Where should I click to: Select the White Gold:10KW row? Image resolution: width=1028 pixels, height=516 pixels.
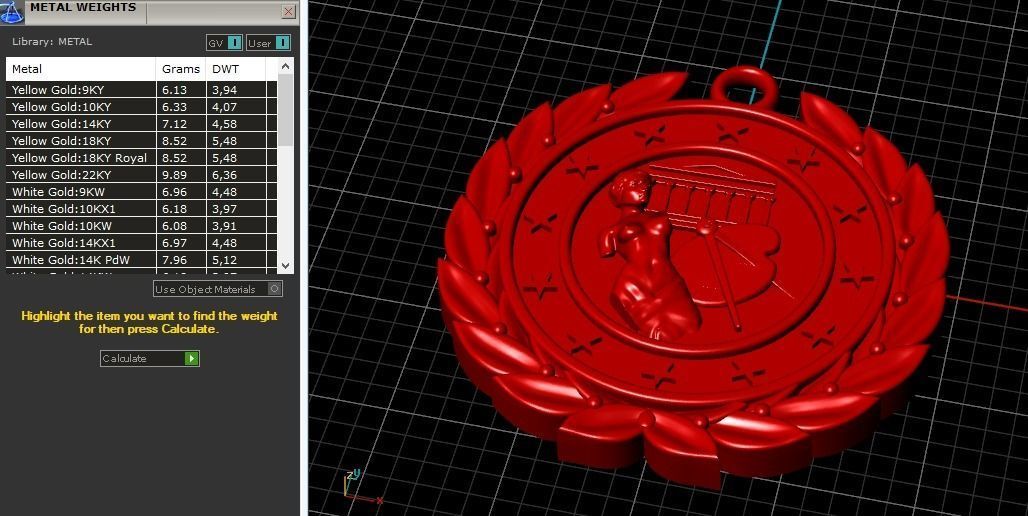[141, 226]
